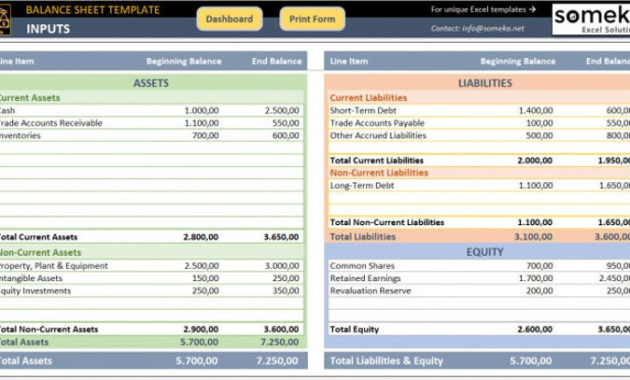Select the Long-Term Debt line item
Image resolution: width=630 pixels, height=380 pixels.
(362, 186)
